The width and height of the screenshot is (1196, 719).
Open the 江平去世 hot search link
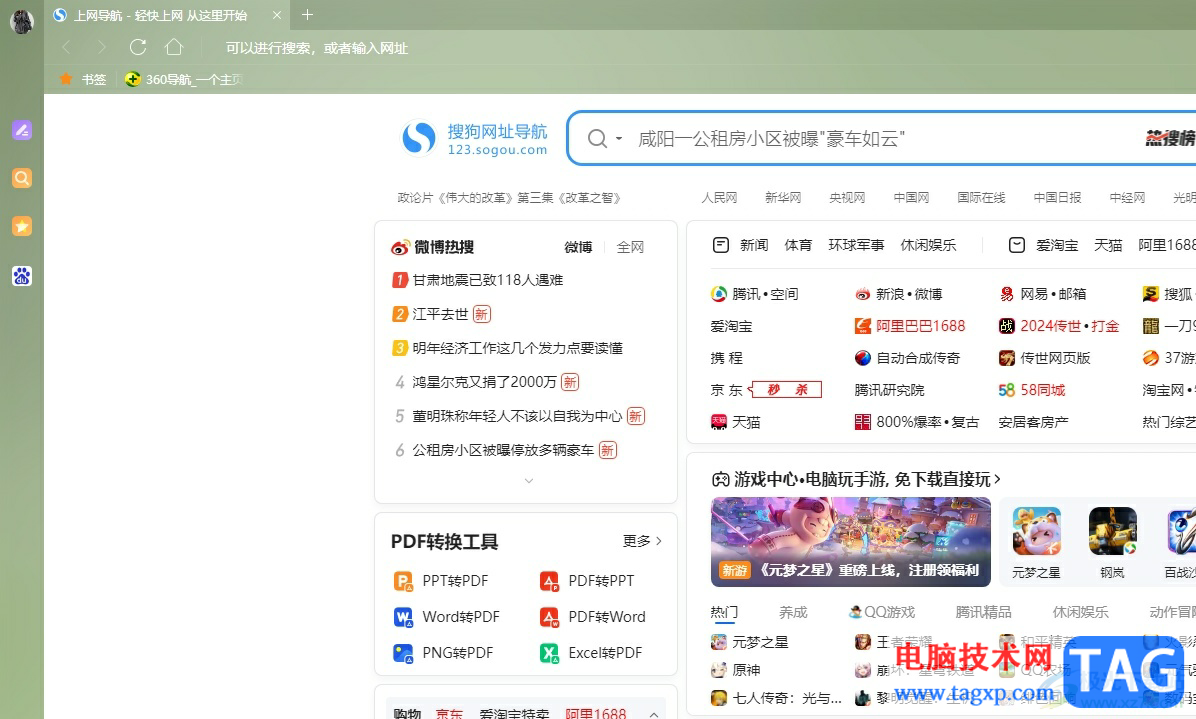click(x=442, y=314)
